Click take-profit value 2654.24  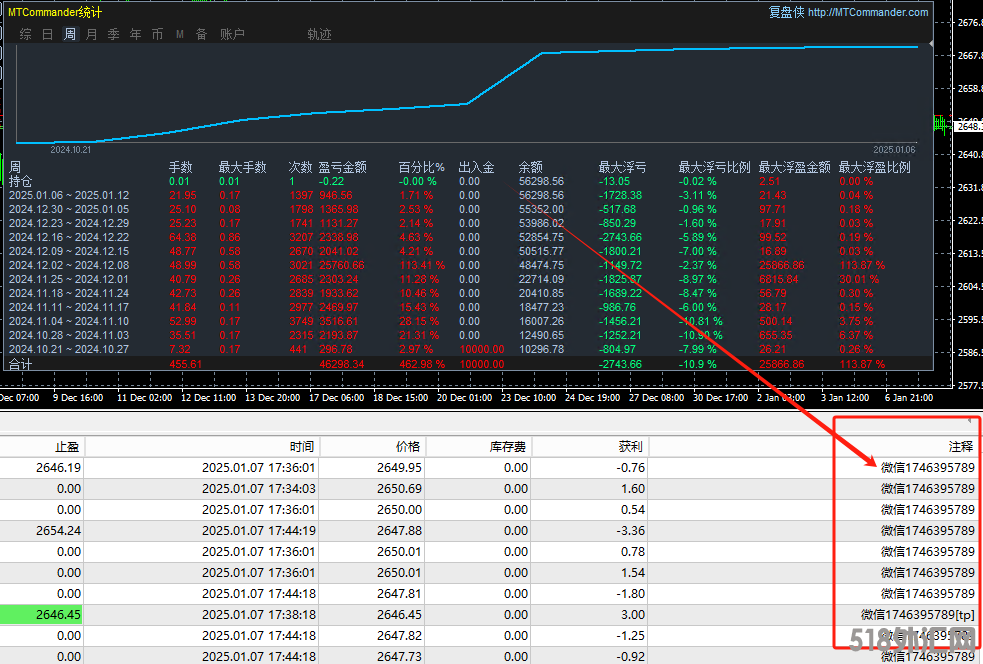point(58,530)
